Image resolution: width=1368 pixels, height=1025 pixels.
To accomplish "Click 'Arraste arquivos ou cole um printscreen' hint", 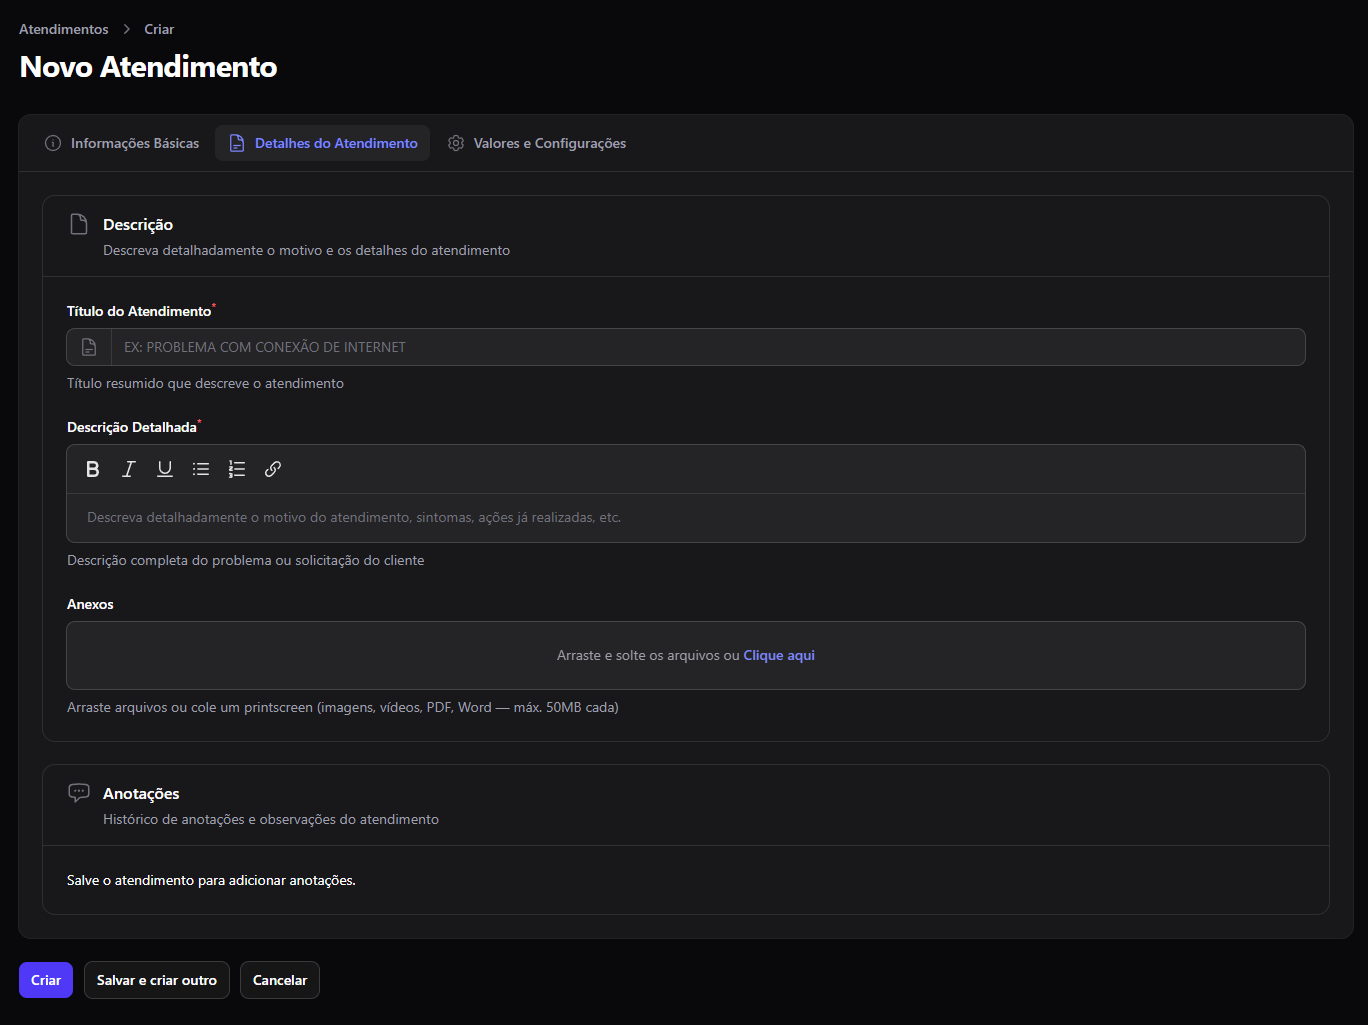I will [x=343, y=707].
